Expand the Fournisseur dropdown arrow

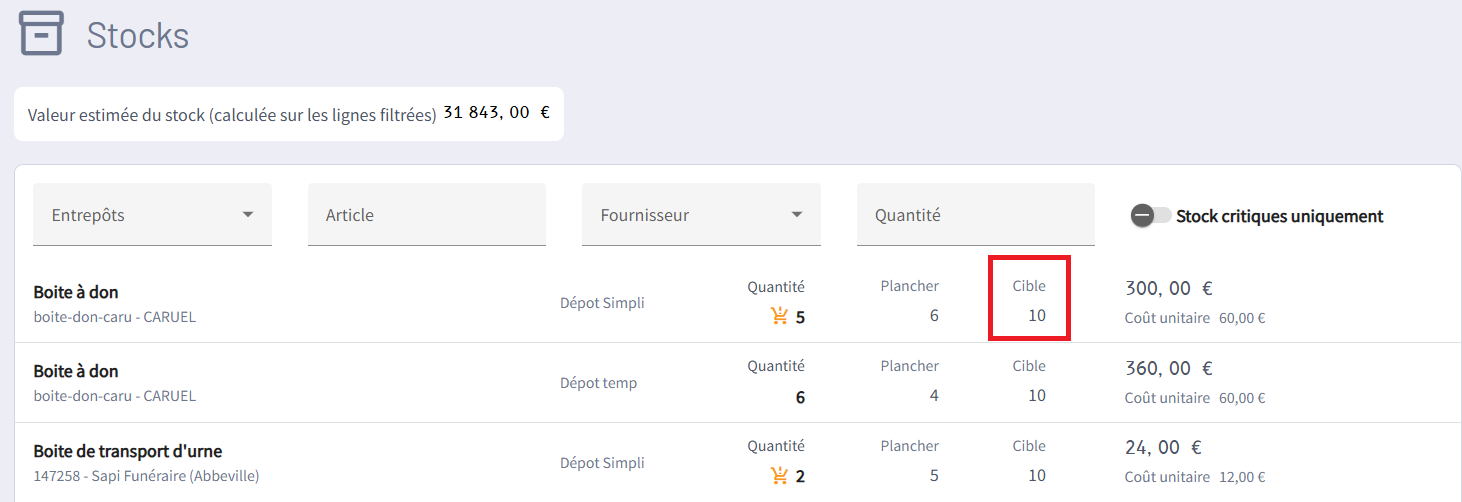[797, 214]
